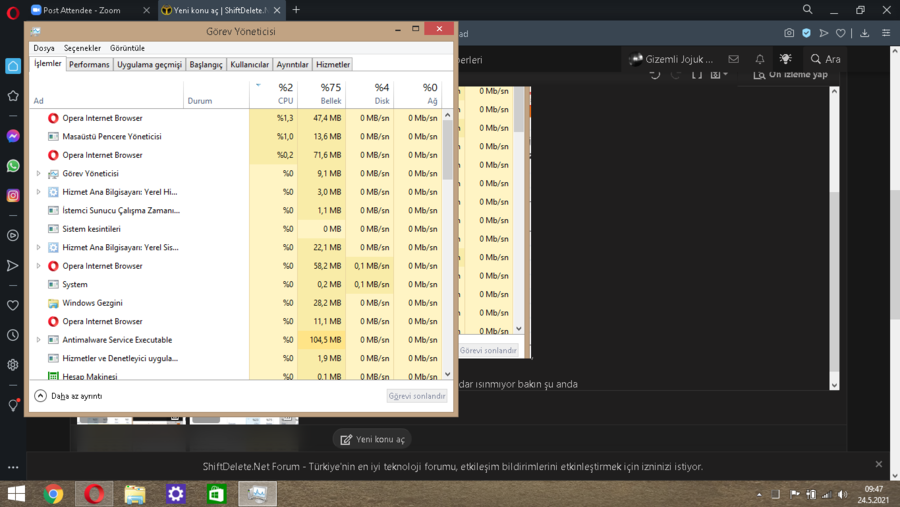Switch to the Post Attendee - Zoom tab
The image size is (900, 507).
[x=82, y=10]
